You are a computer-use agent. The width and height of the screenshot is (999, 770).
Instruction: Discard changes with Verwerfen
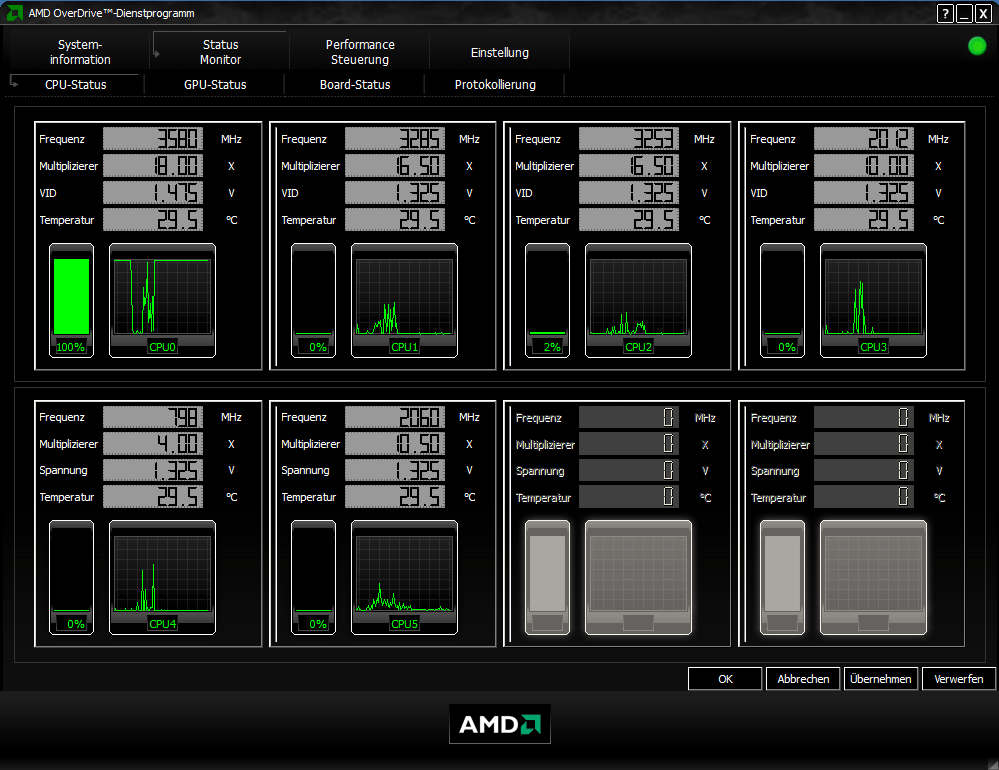point(958,679)
